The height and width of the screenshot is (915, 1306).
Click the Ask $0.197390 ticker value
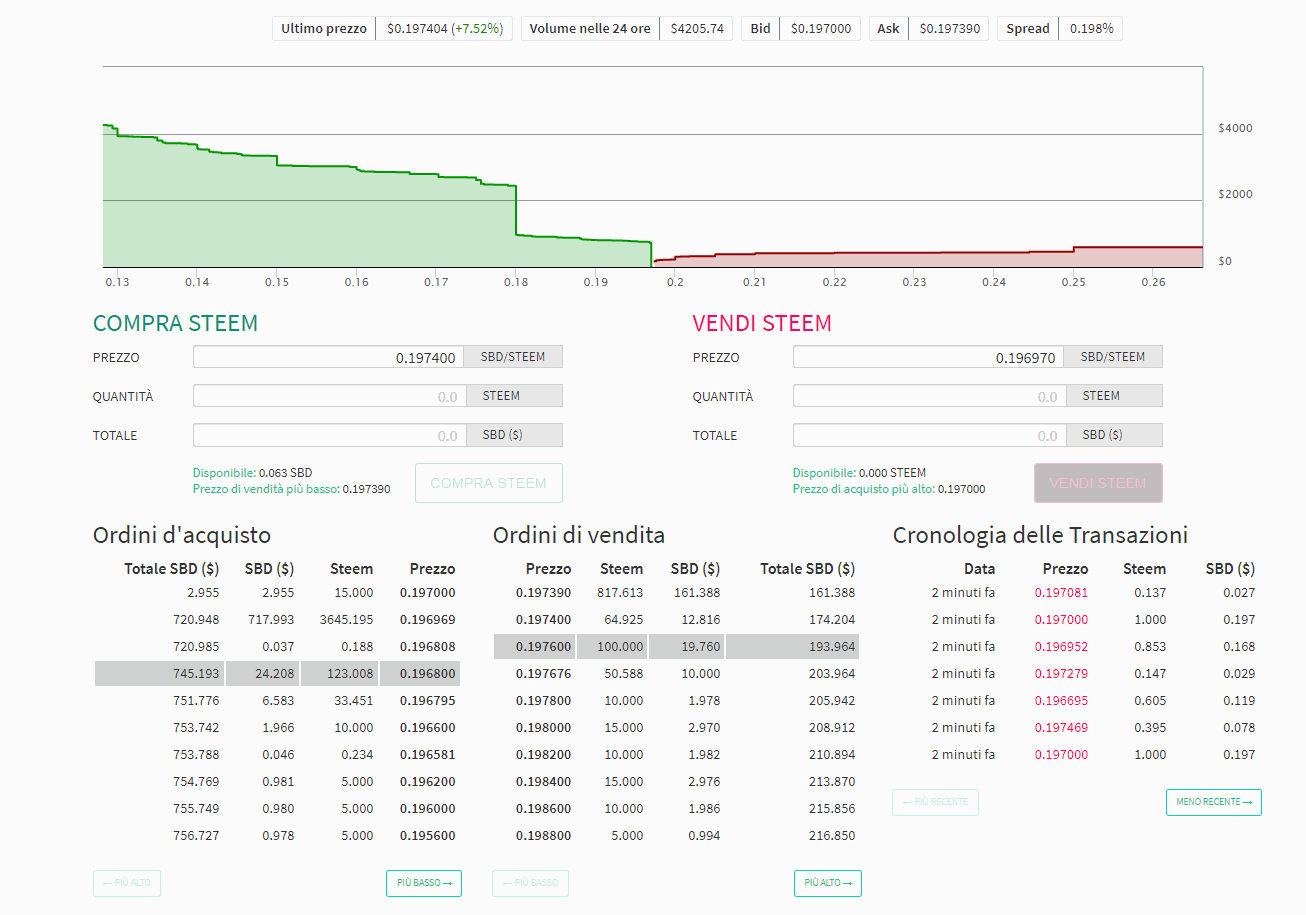click(950, 29)
